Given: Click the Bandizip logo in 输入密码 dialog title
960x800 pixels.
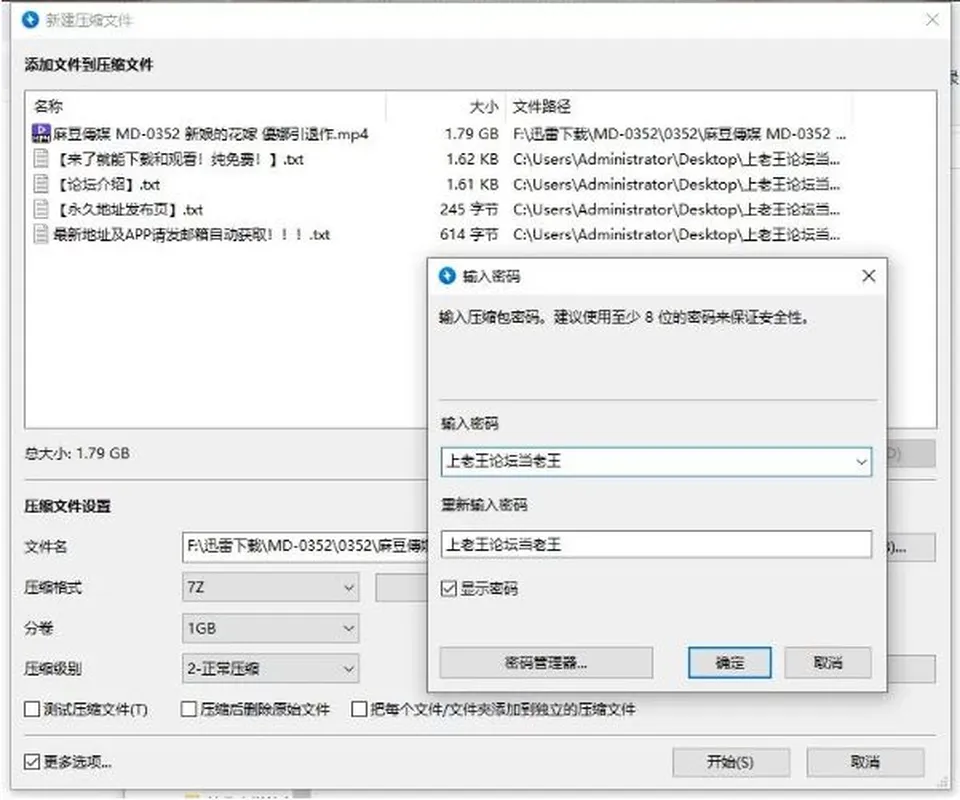Looking at the screenshot, I should tap(448, 276).
